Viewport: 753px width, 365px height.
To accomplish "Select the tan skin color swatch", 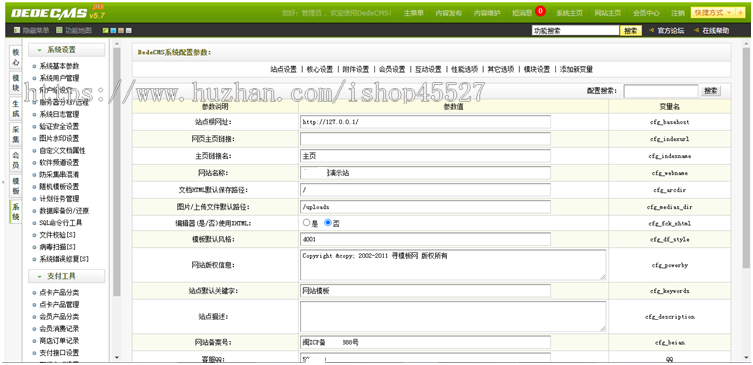I will [x=121, y=31].
